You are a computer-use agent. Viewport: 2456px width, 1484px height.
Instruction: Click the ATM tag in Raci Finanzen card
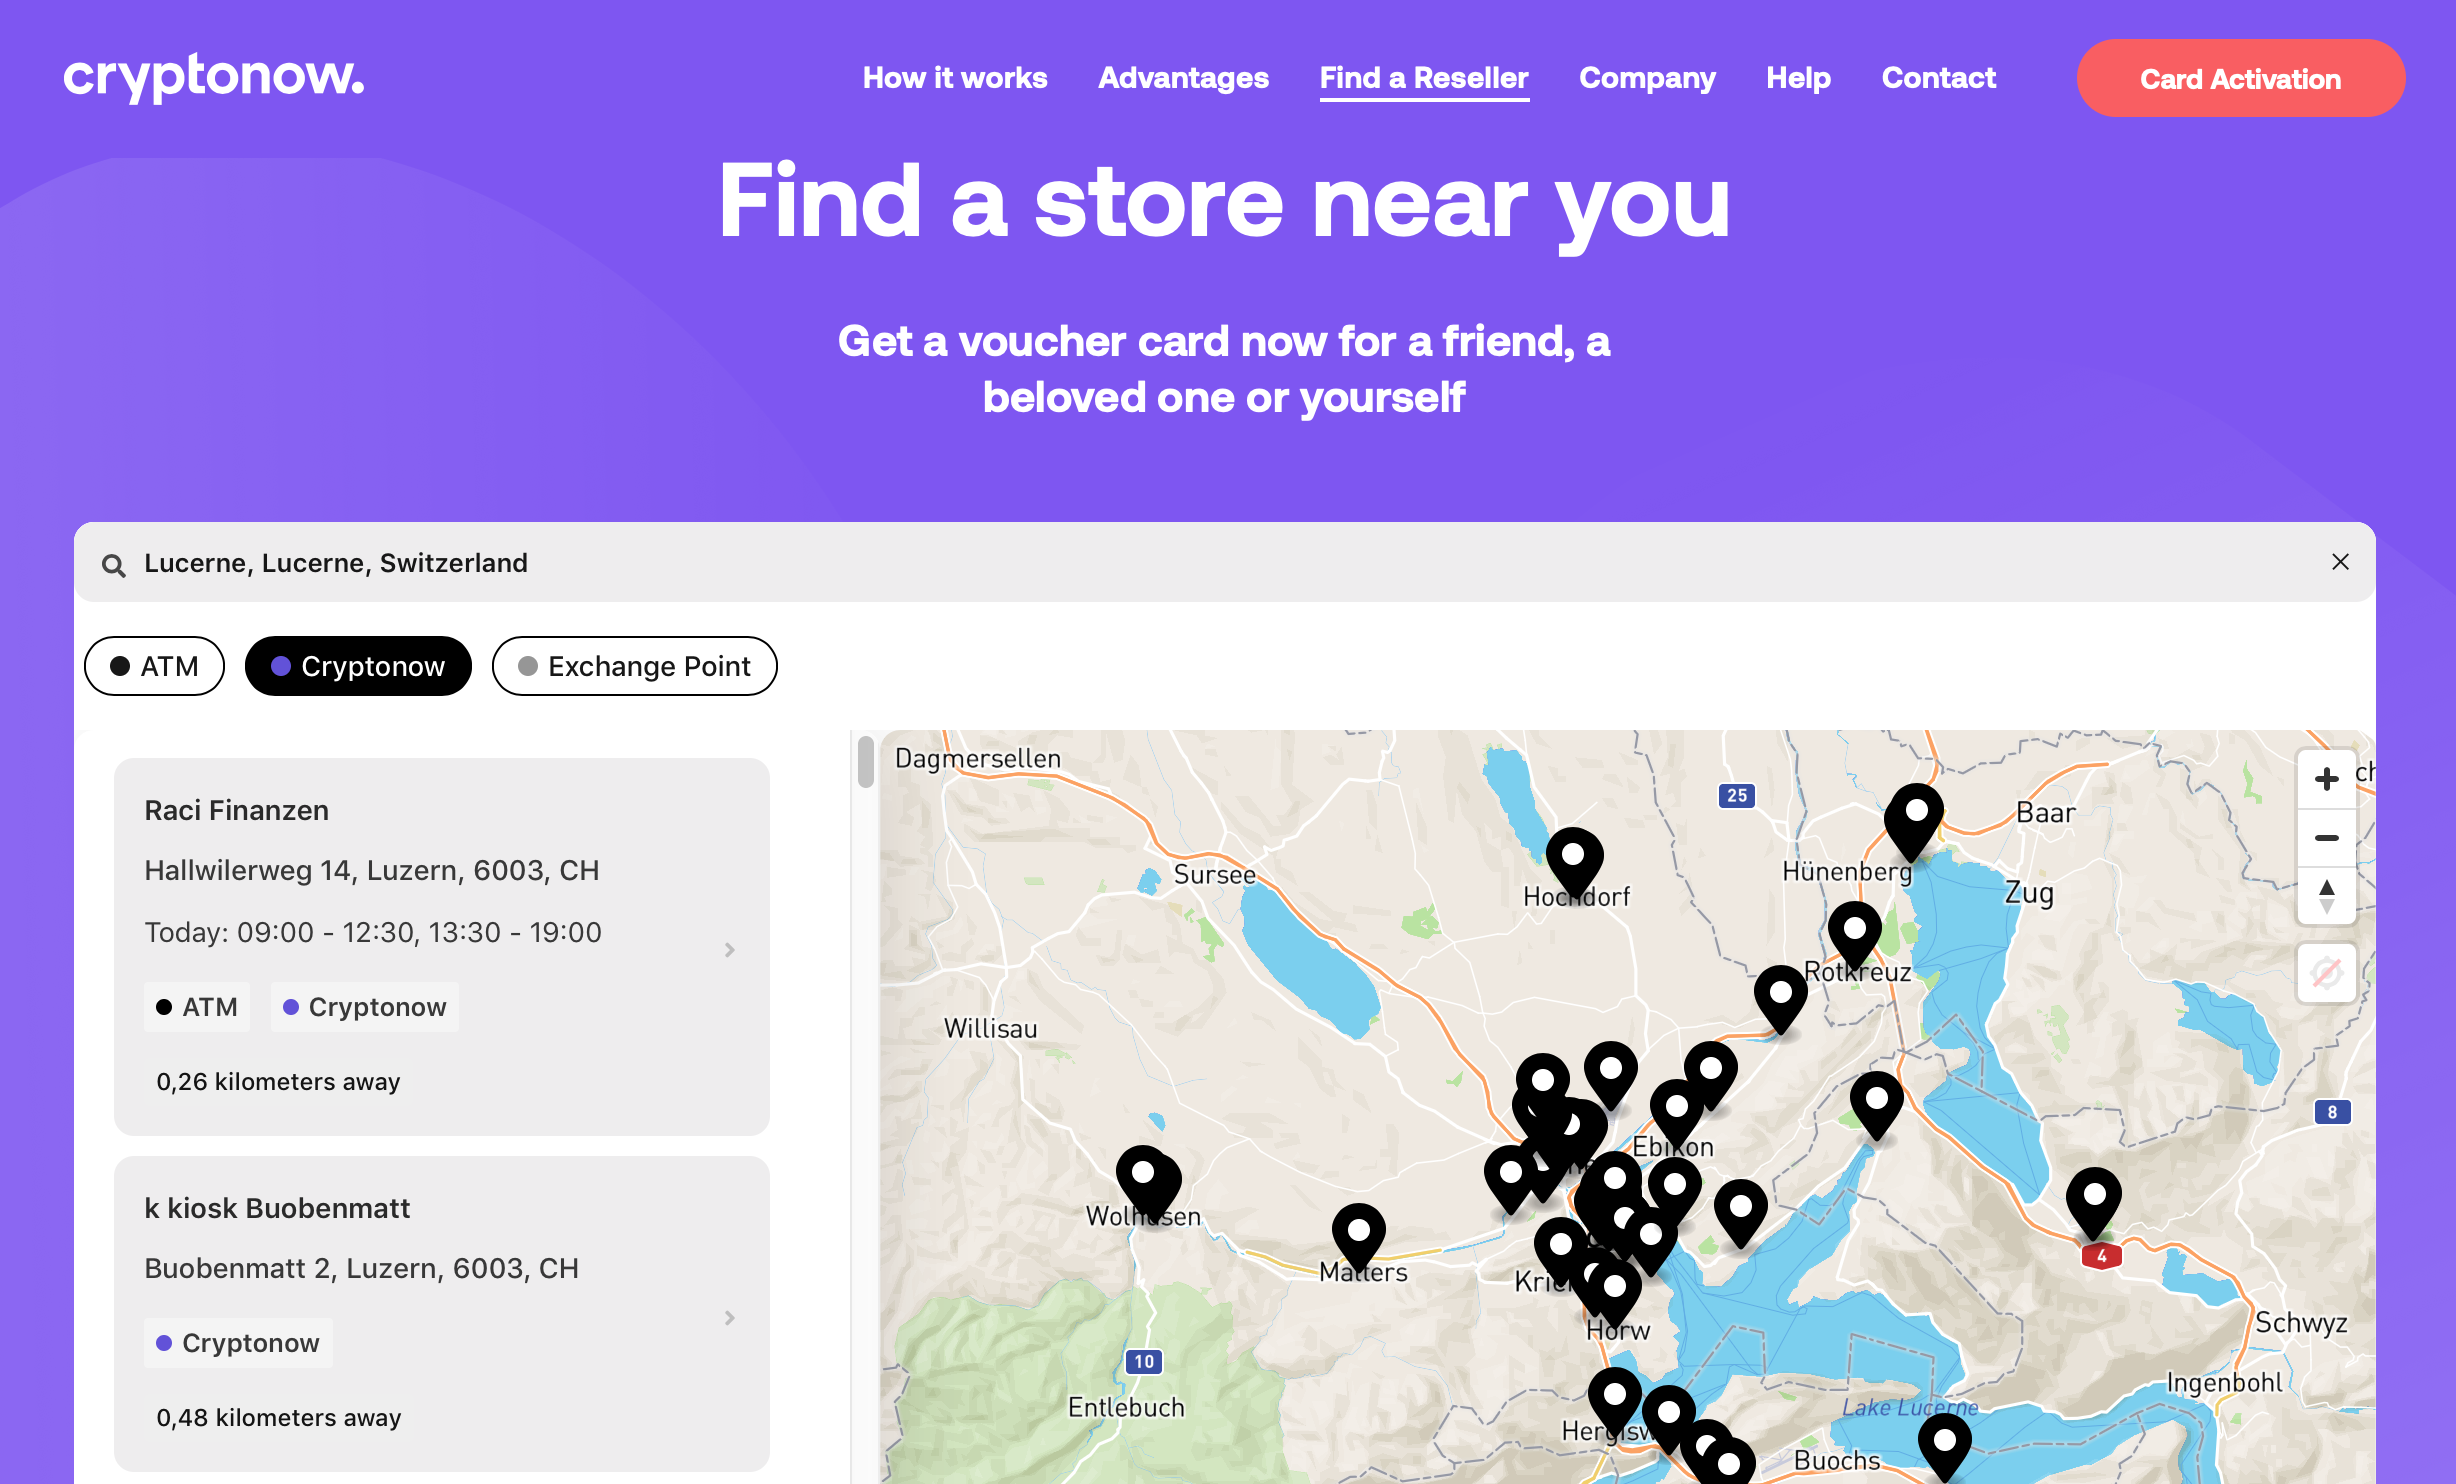pyautogui.click(x=197, y=1007)
